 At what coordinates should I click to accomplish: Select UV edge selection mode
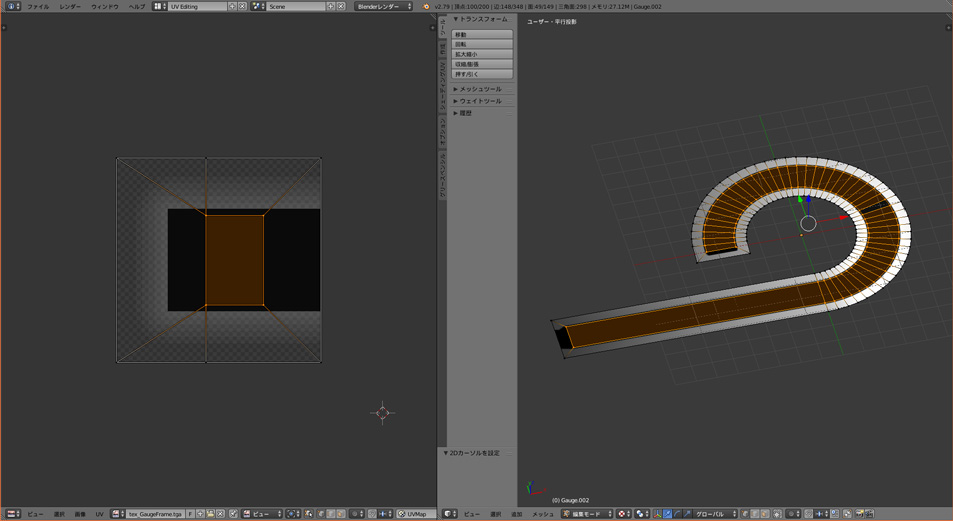coord(330,514)
